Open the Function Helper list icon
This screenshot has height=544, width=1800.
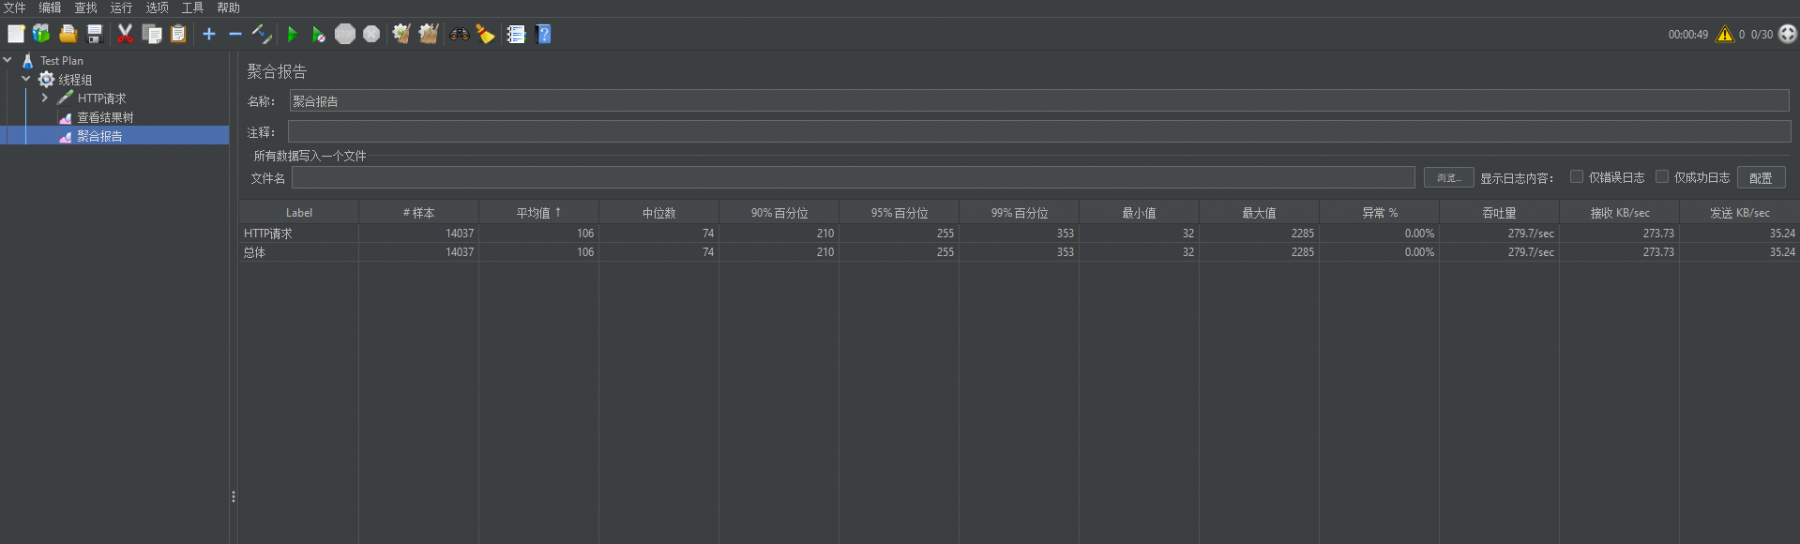click(x=516, y=34)
